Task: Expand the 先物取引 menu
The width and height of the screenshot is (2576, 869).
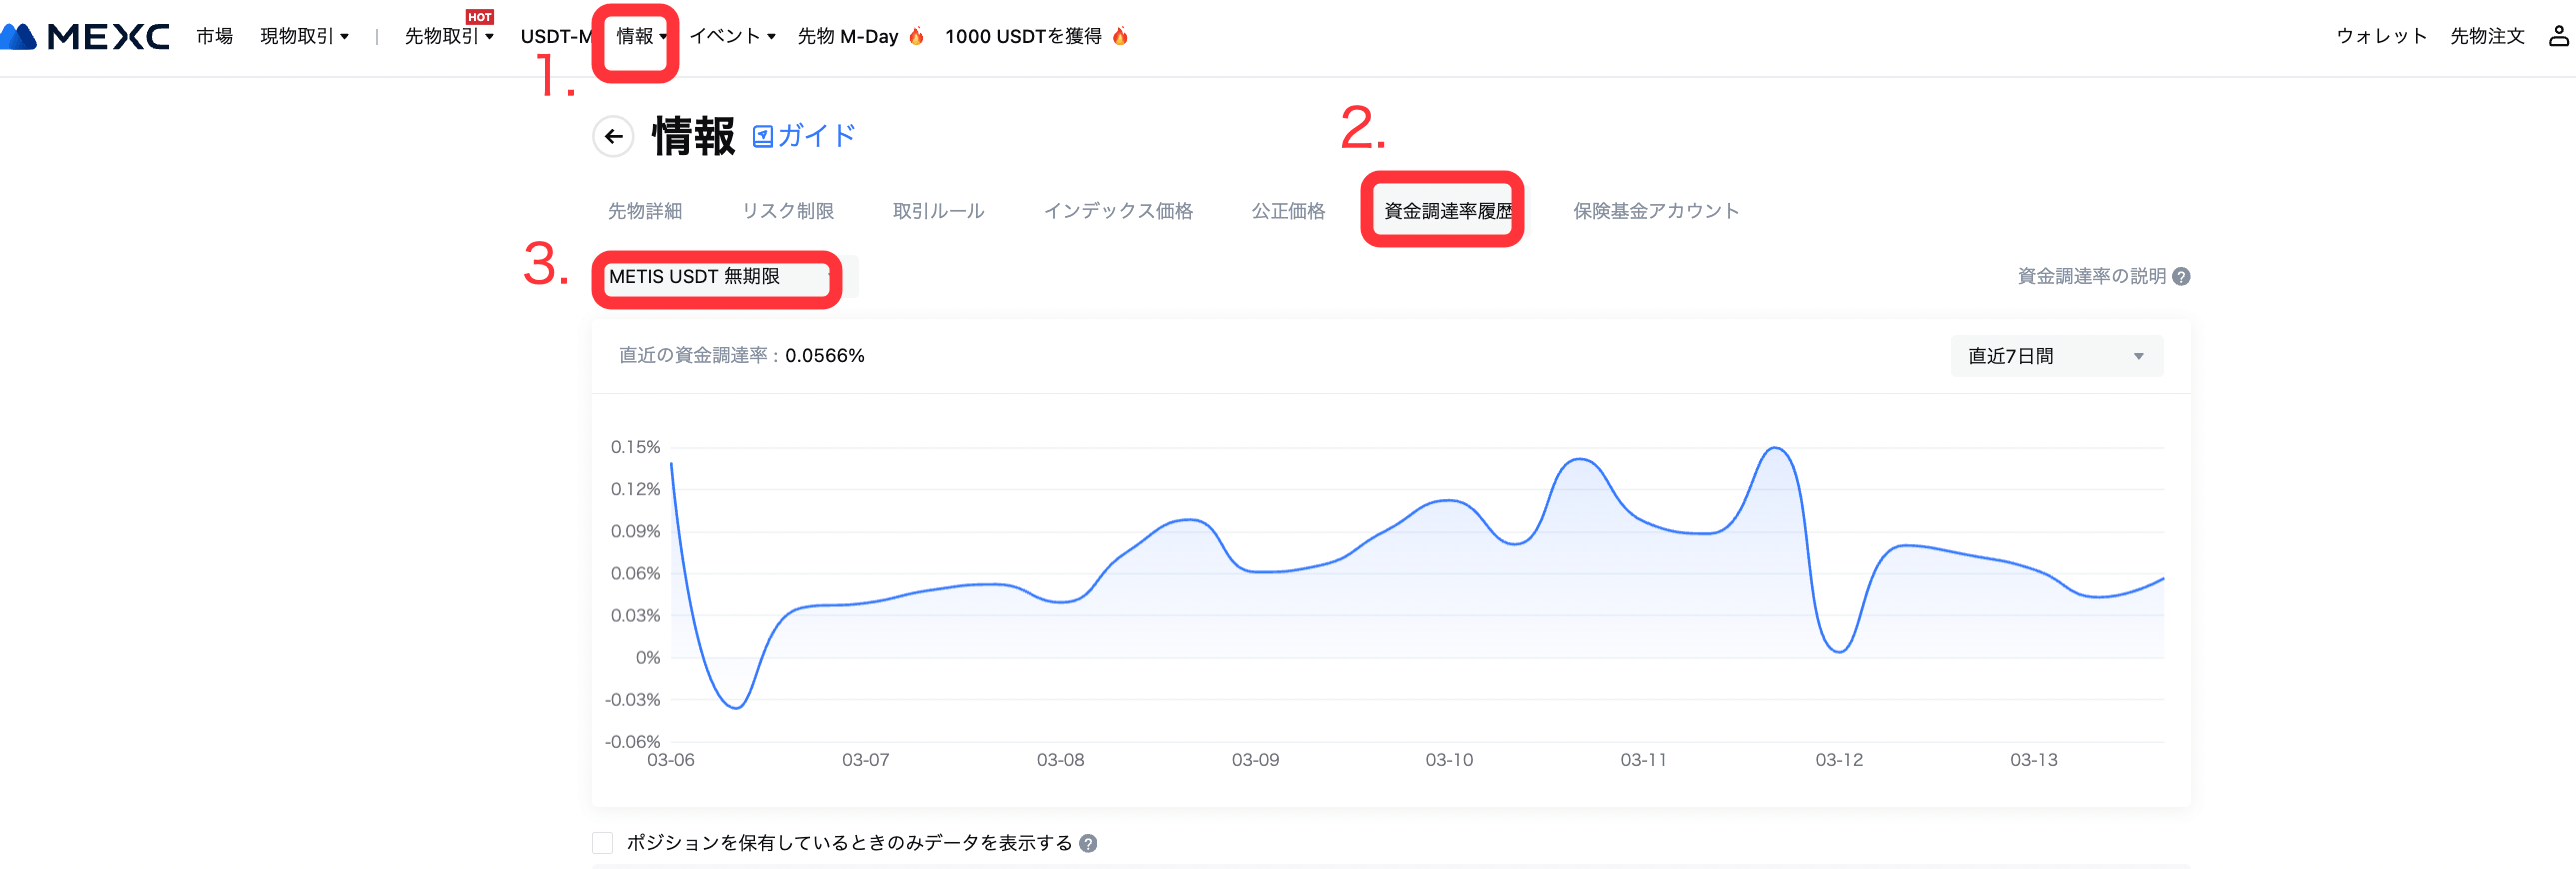Action: (x=449, y=37)
